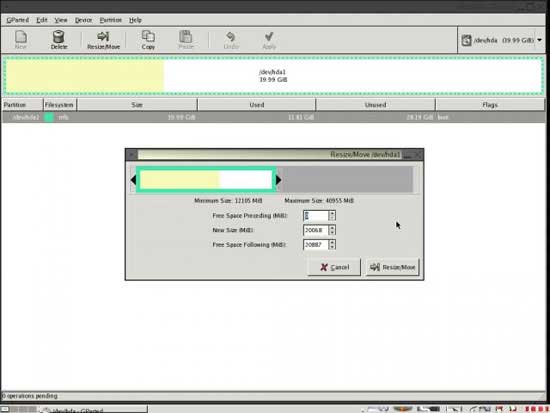The height and width of the screenshot is (413, 550).
Task: Cancel the Resize/Move dialog
Action: pyautogui.click(x=334, y=267)
